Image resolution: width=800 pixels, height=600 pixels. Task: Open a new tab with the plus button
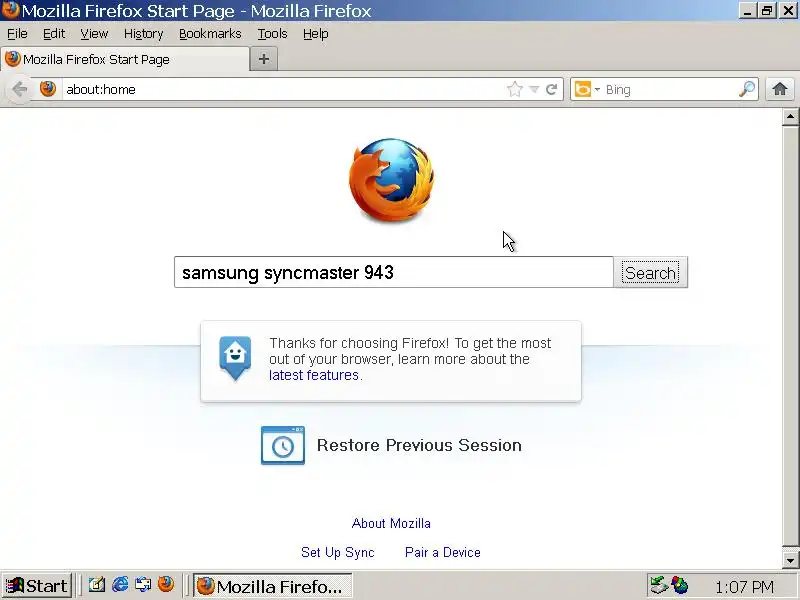click(264, 59)
